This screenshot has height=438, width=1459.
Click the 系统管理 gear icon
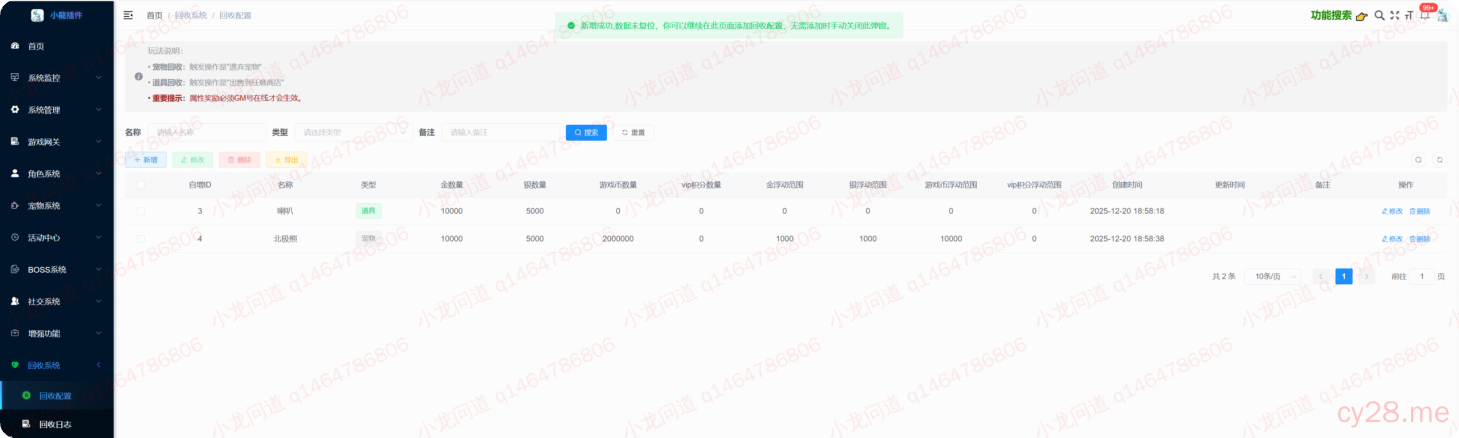(x=14, y=109)
